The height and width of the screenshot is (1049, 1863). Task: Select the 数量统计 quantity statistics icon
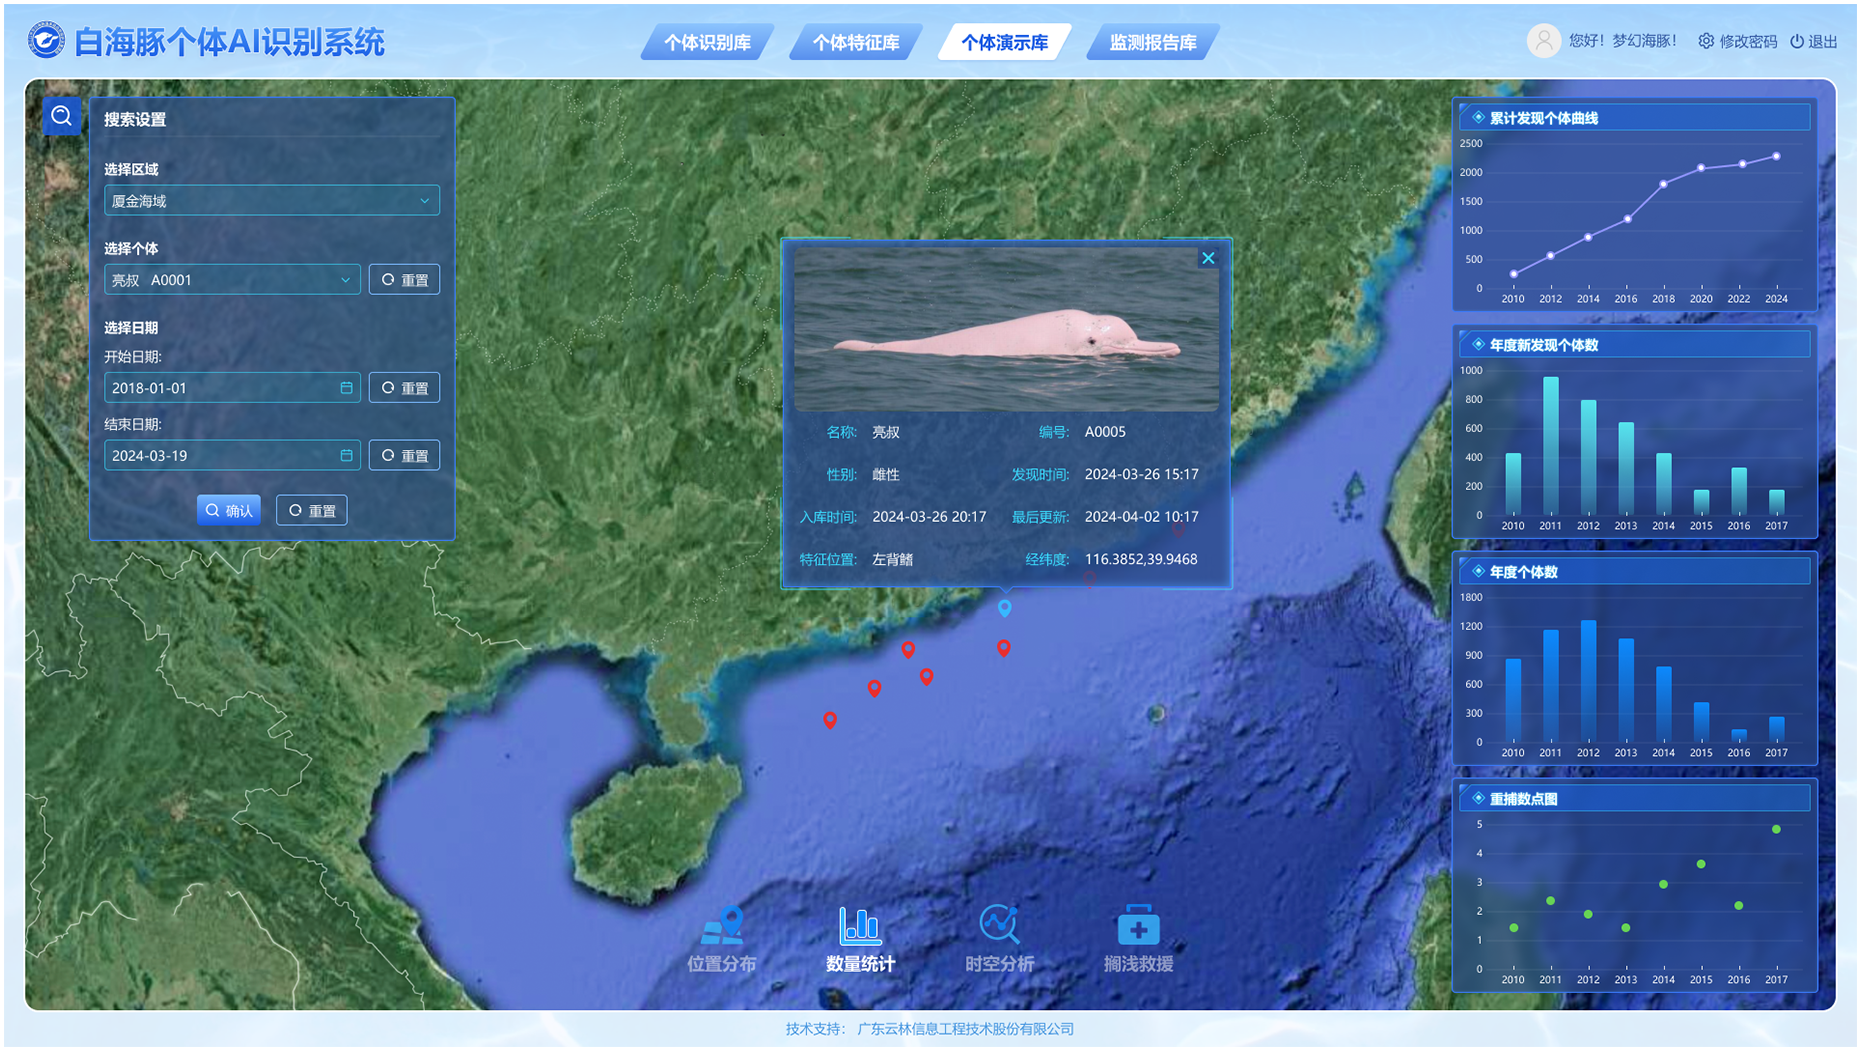click(860, 926)
